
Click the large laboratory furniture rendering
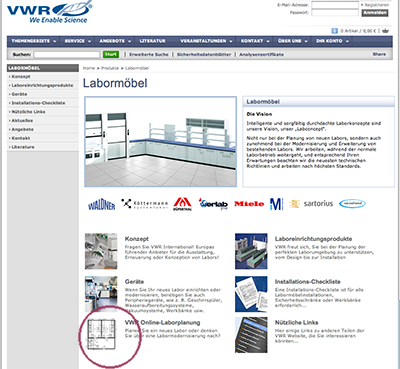click(x=161, y=142)
